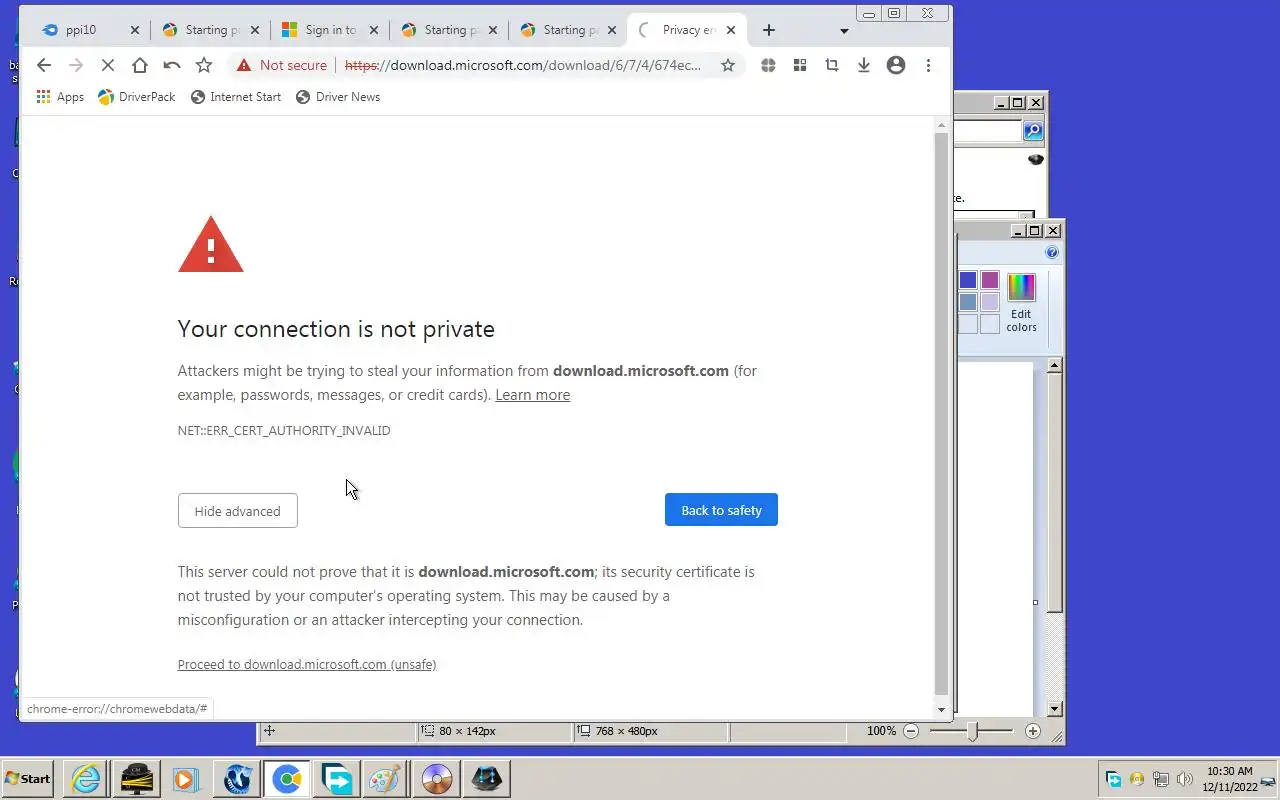Click the Not secure warning icon
This screenshot has width=1280, height=800.
pyautogui.click(x=244, y=65)
